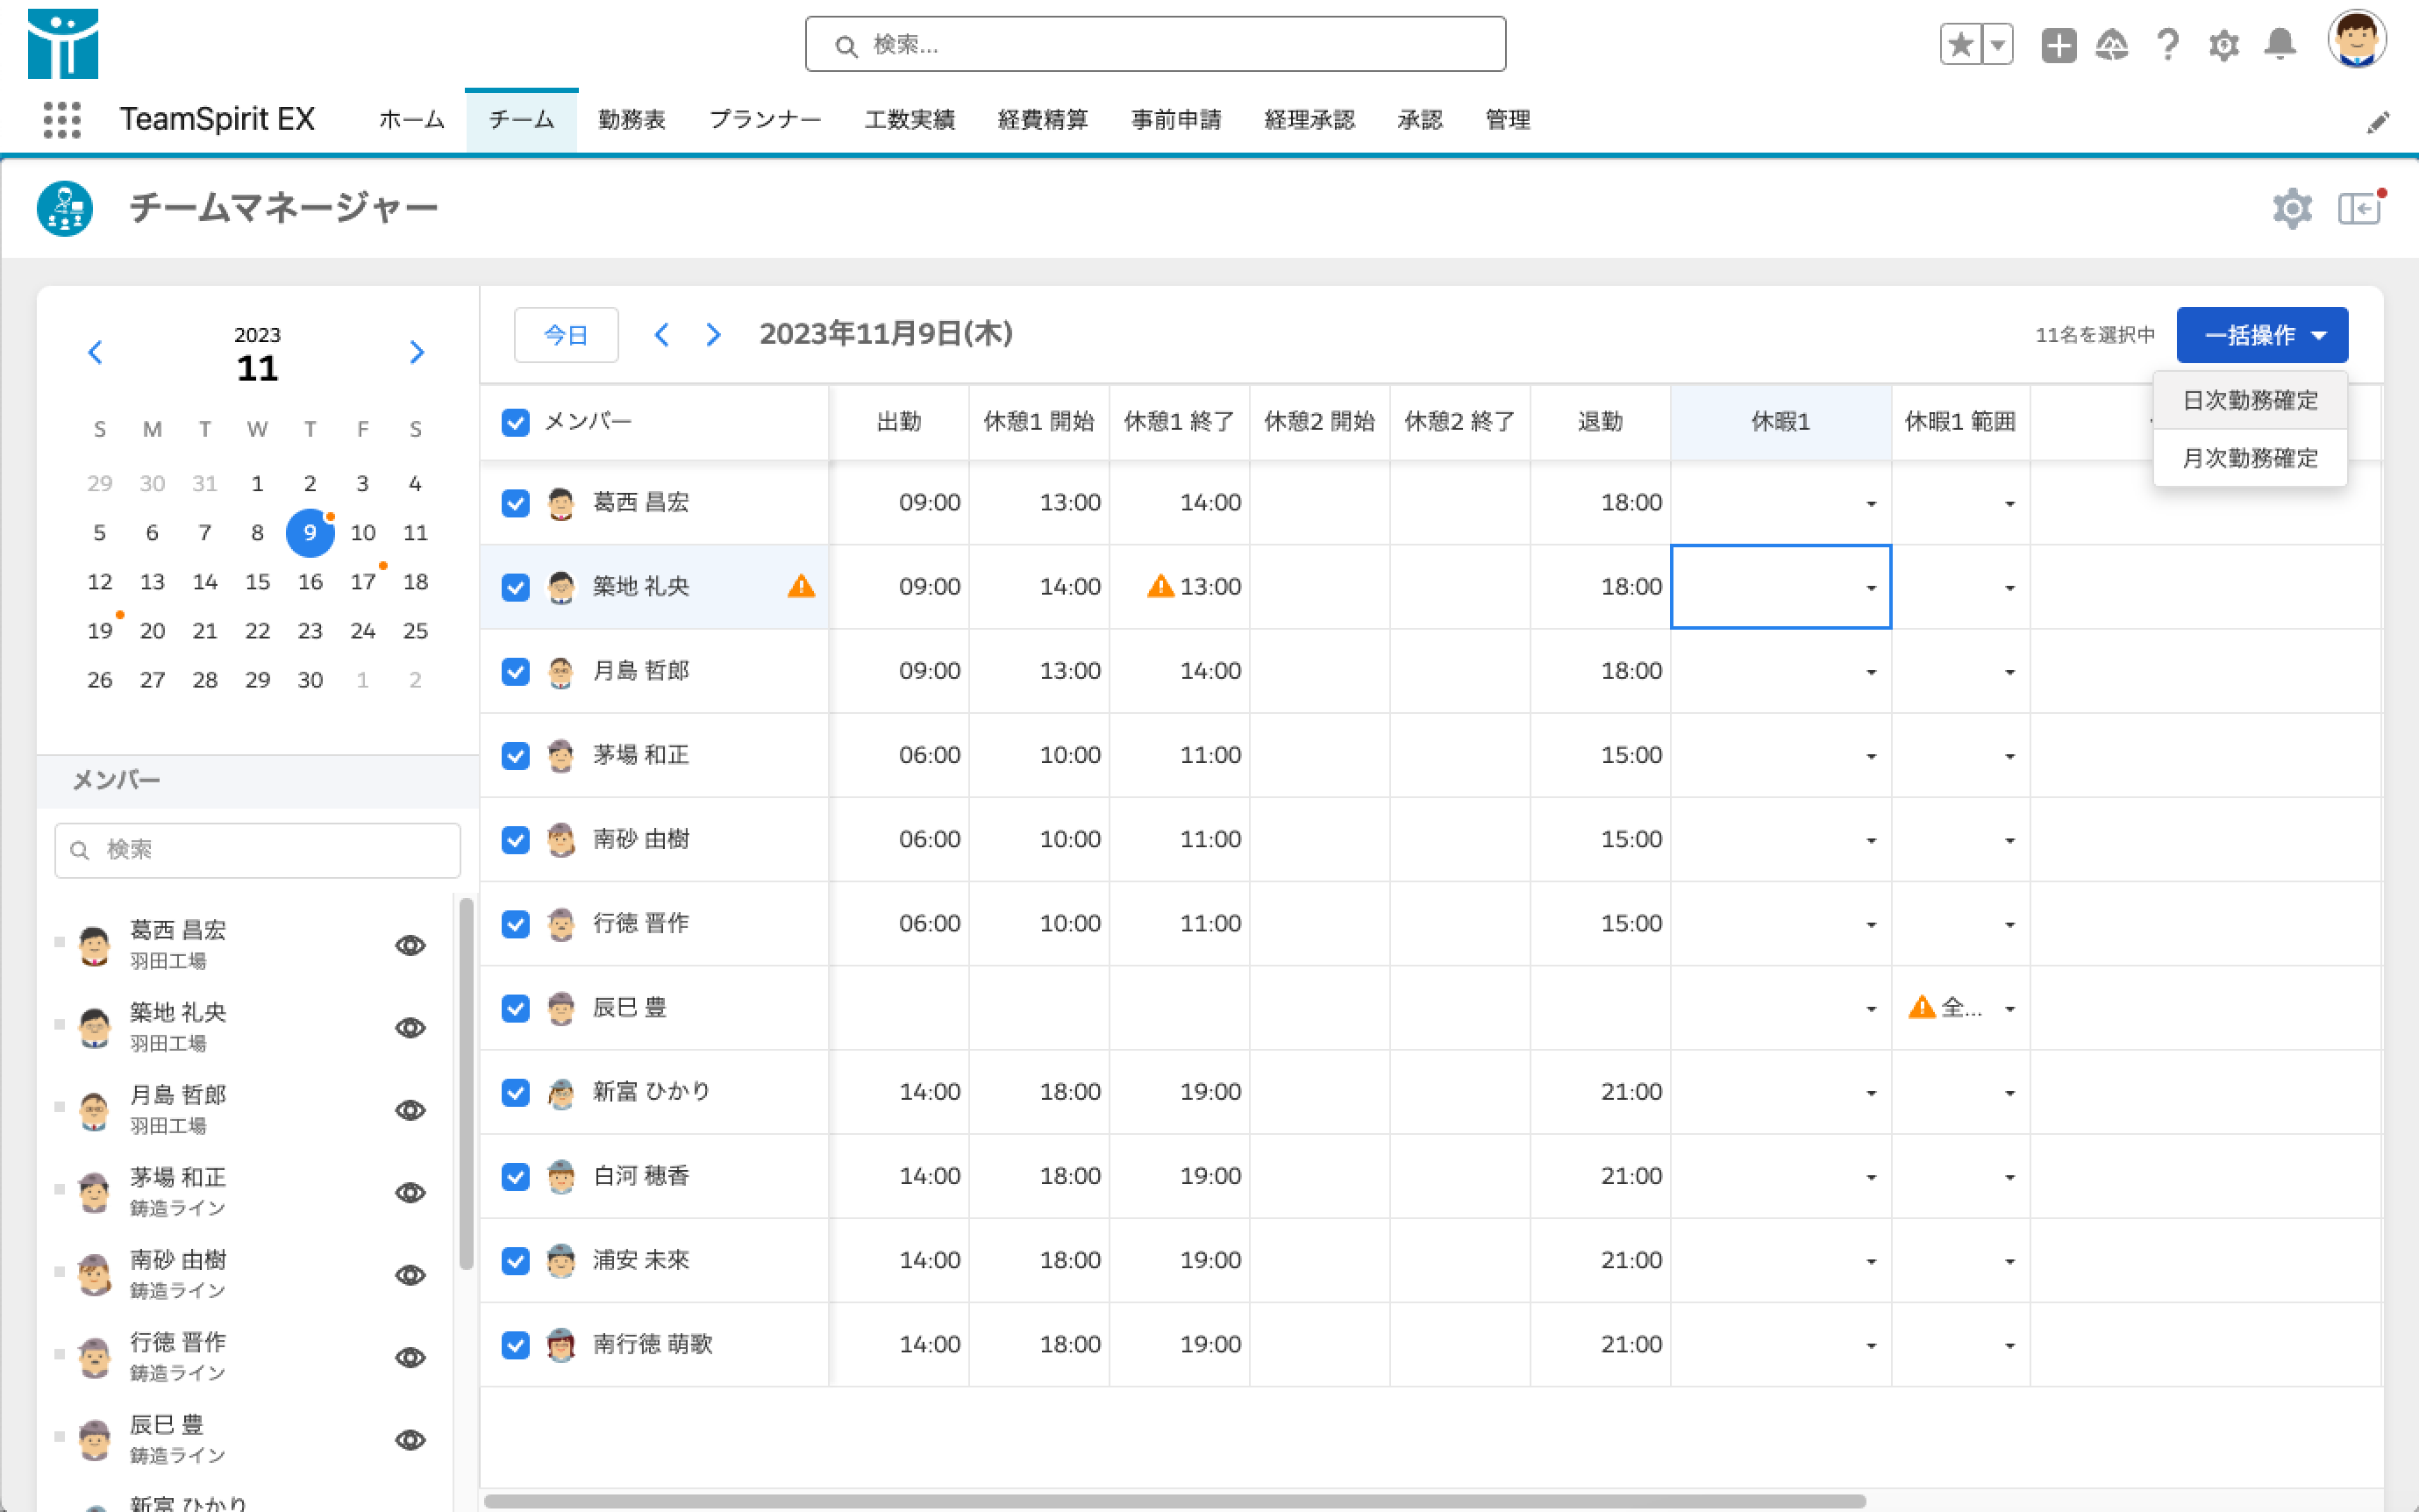Image resolution: width=2419 pixels, height=1512 pixels.
Task: Click pencil edit navigation icon
Action: click(2378, 122)
